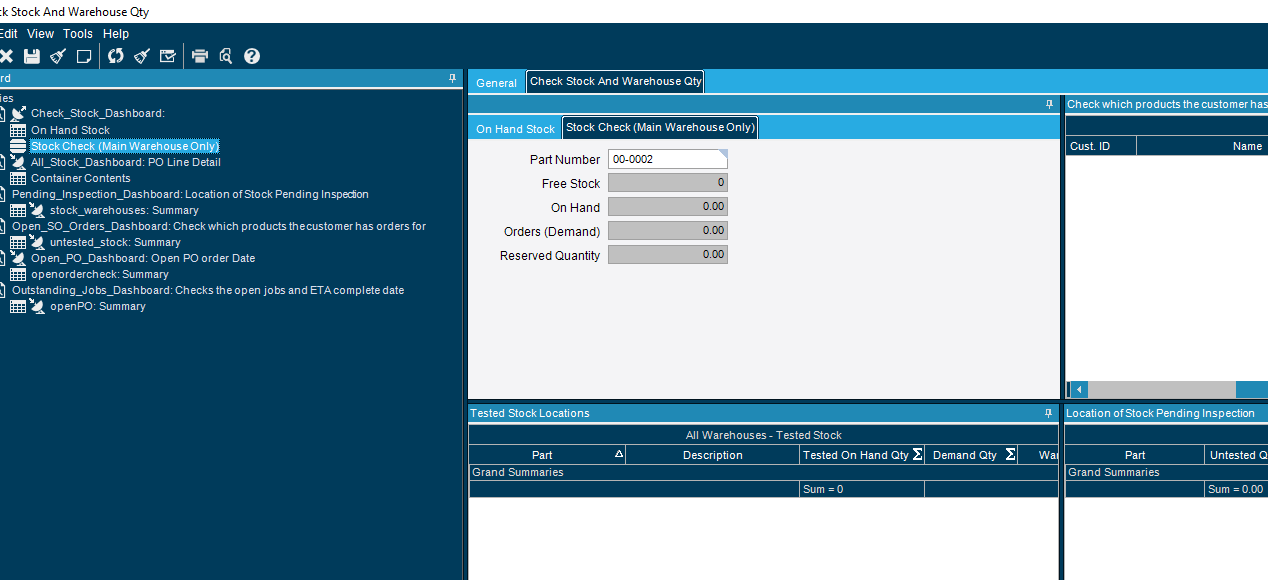
Task: Click the sigma icon on Tested On Hand Qty column
Action: (x=917, y=455)
